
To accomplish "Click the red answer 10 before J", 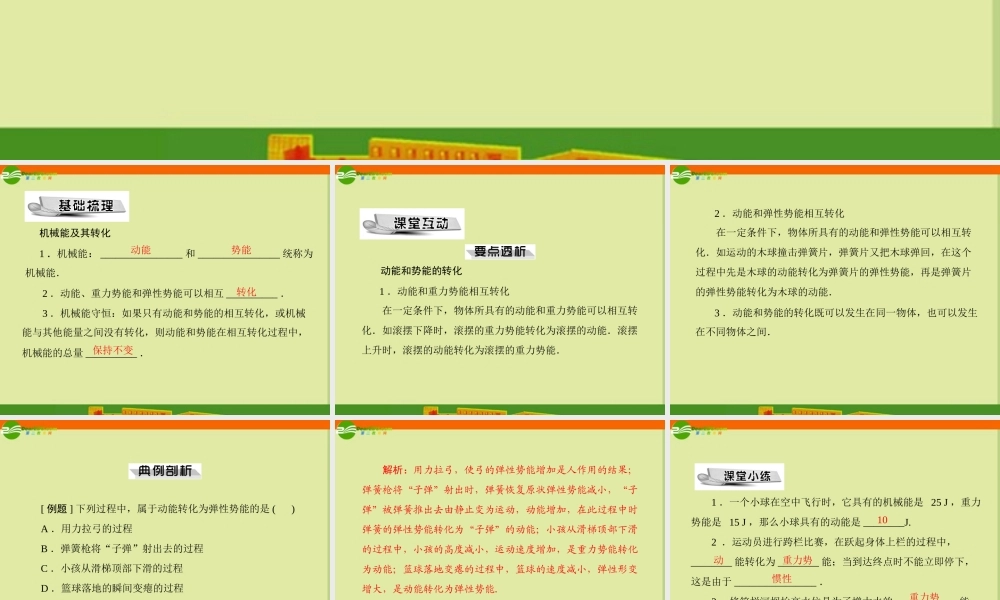I will pyautogui.click(x=883, y=520).
